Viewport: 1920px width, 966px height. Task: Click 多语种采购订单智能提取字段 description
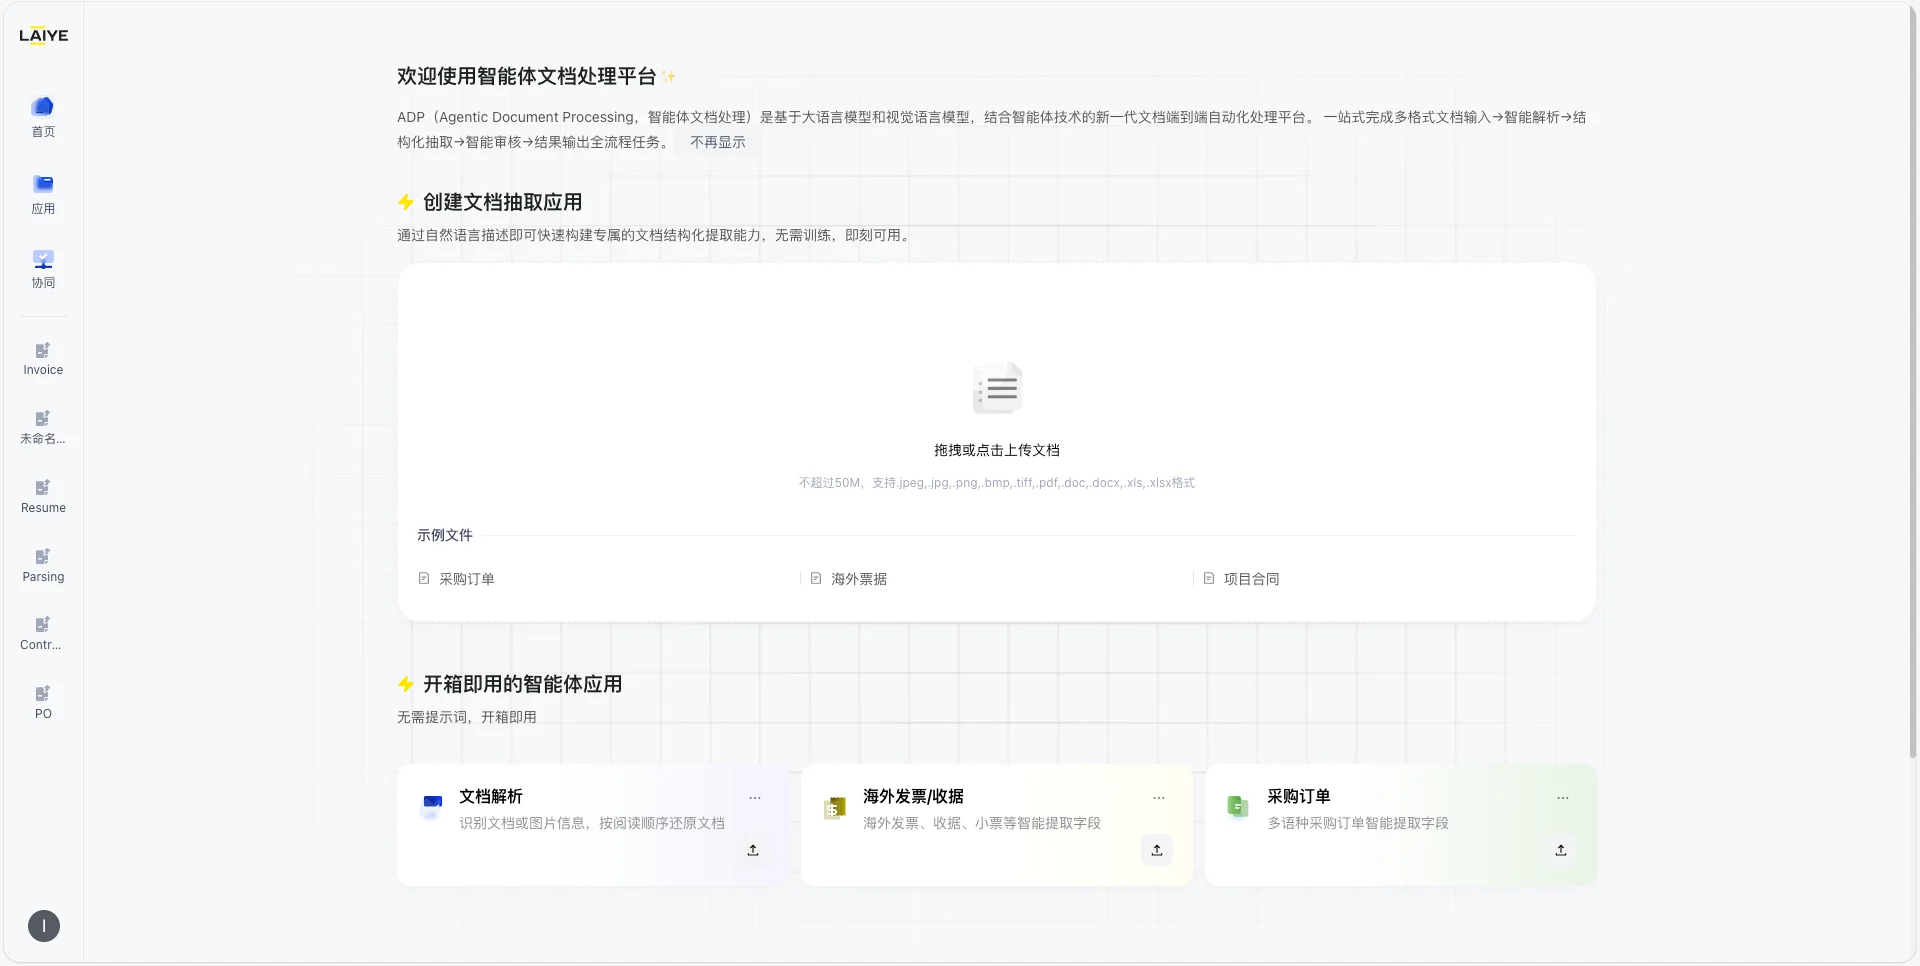tap(1358, 823)
